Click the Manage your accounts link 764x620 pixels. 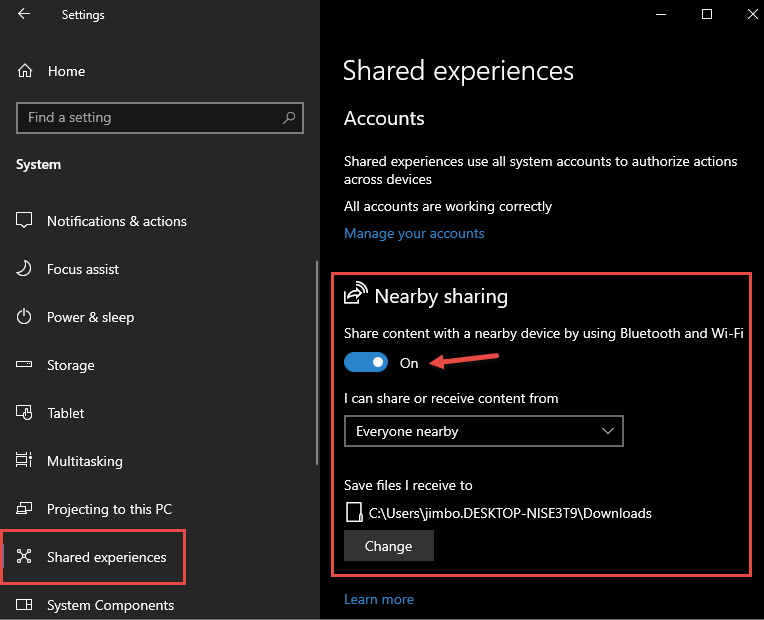coord(414,233)
